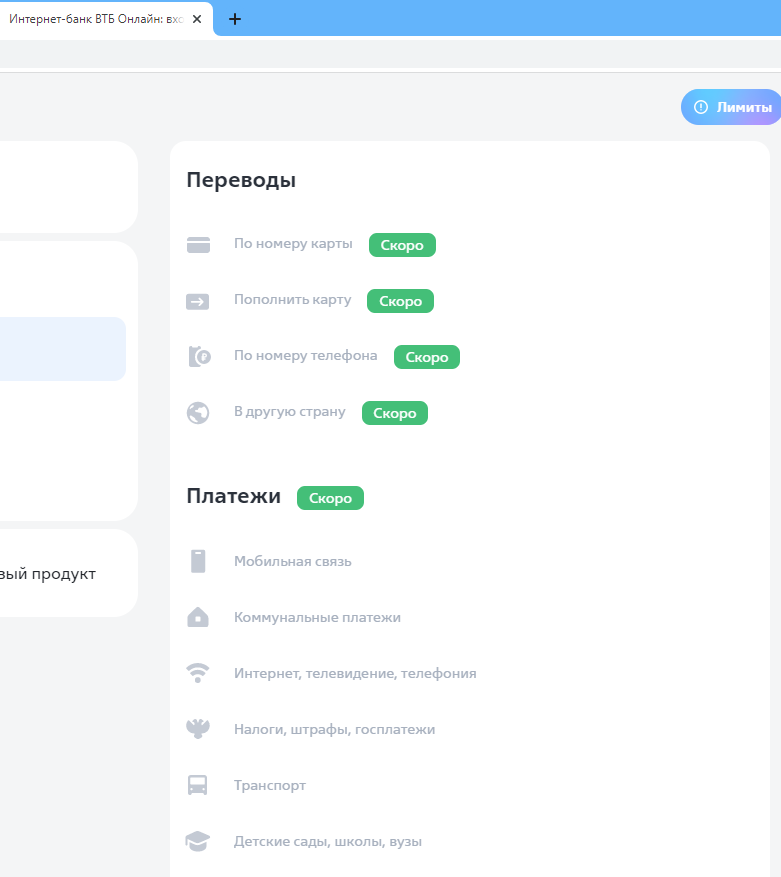
Task: Open the Пополнить карту option
Action: click(x=292, y=299)
